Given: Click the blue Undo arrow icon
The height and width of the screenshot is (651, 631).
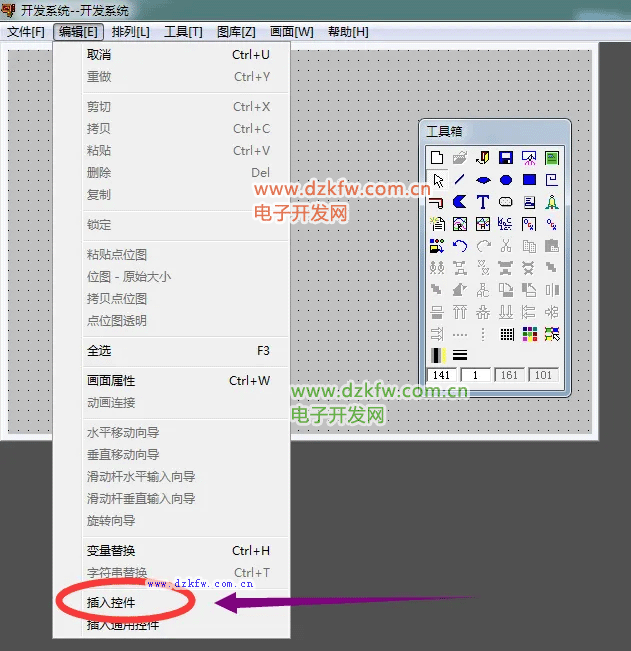Looking at the screenshot, I should (x=460, y=246).
